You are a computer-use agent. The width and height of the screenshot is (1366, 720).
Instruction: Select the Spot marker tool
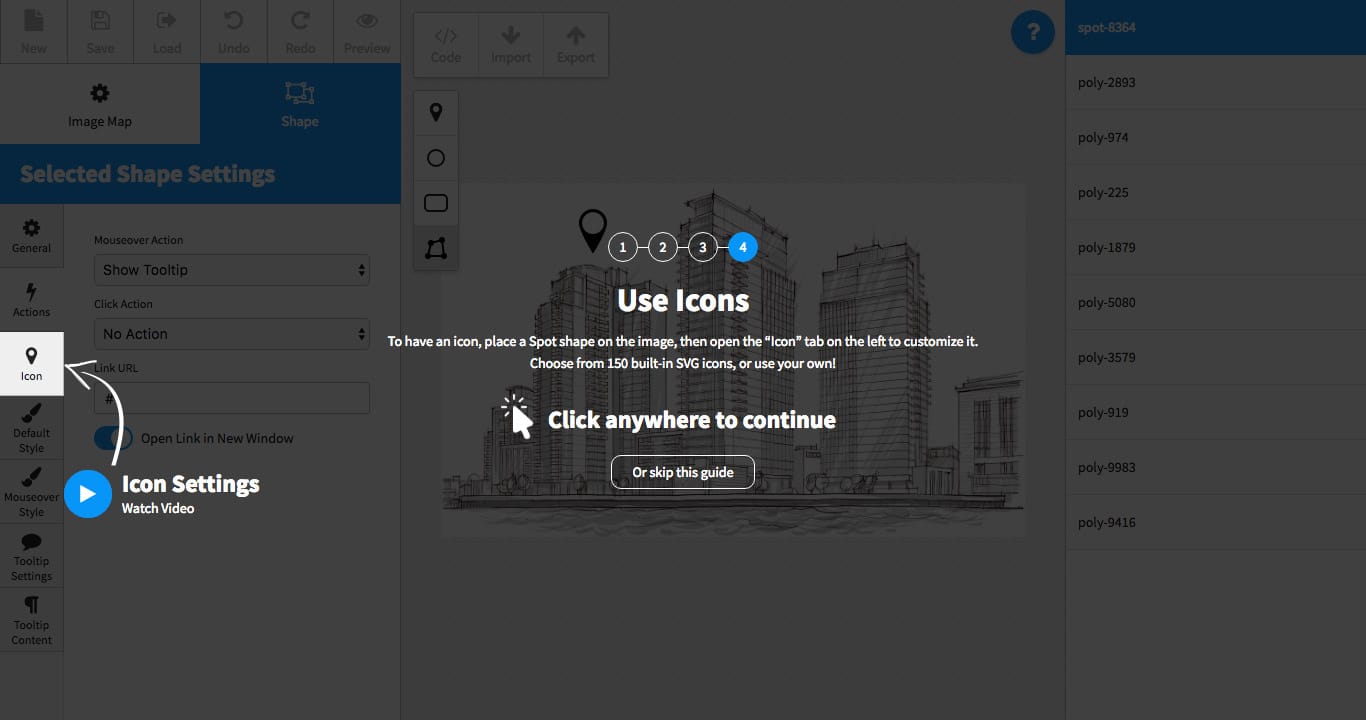pos(436,113)
